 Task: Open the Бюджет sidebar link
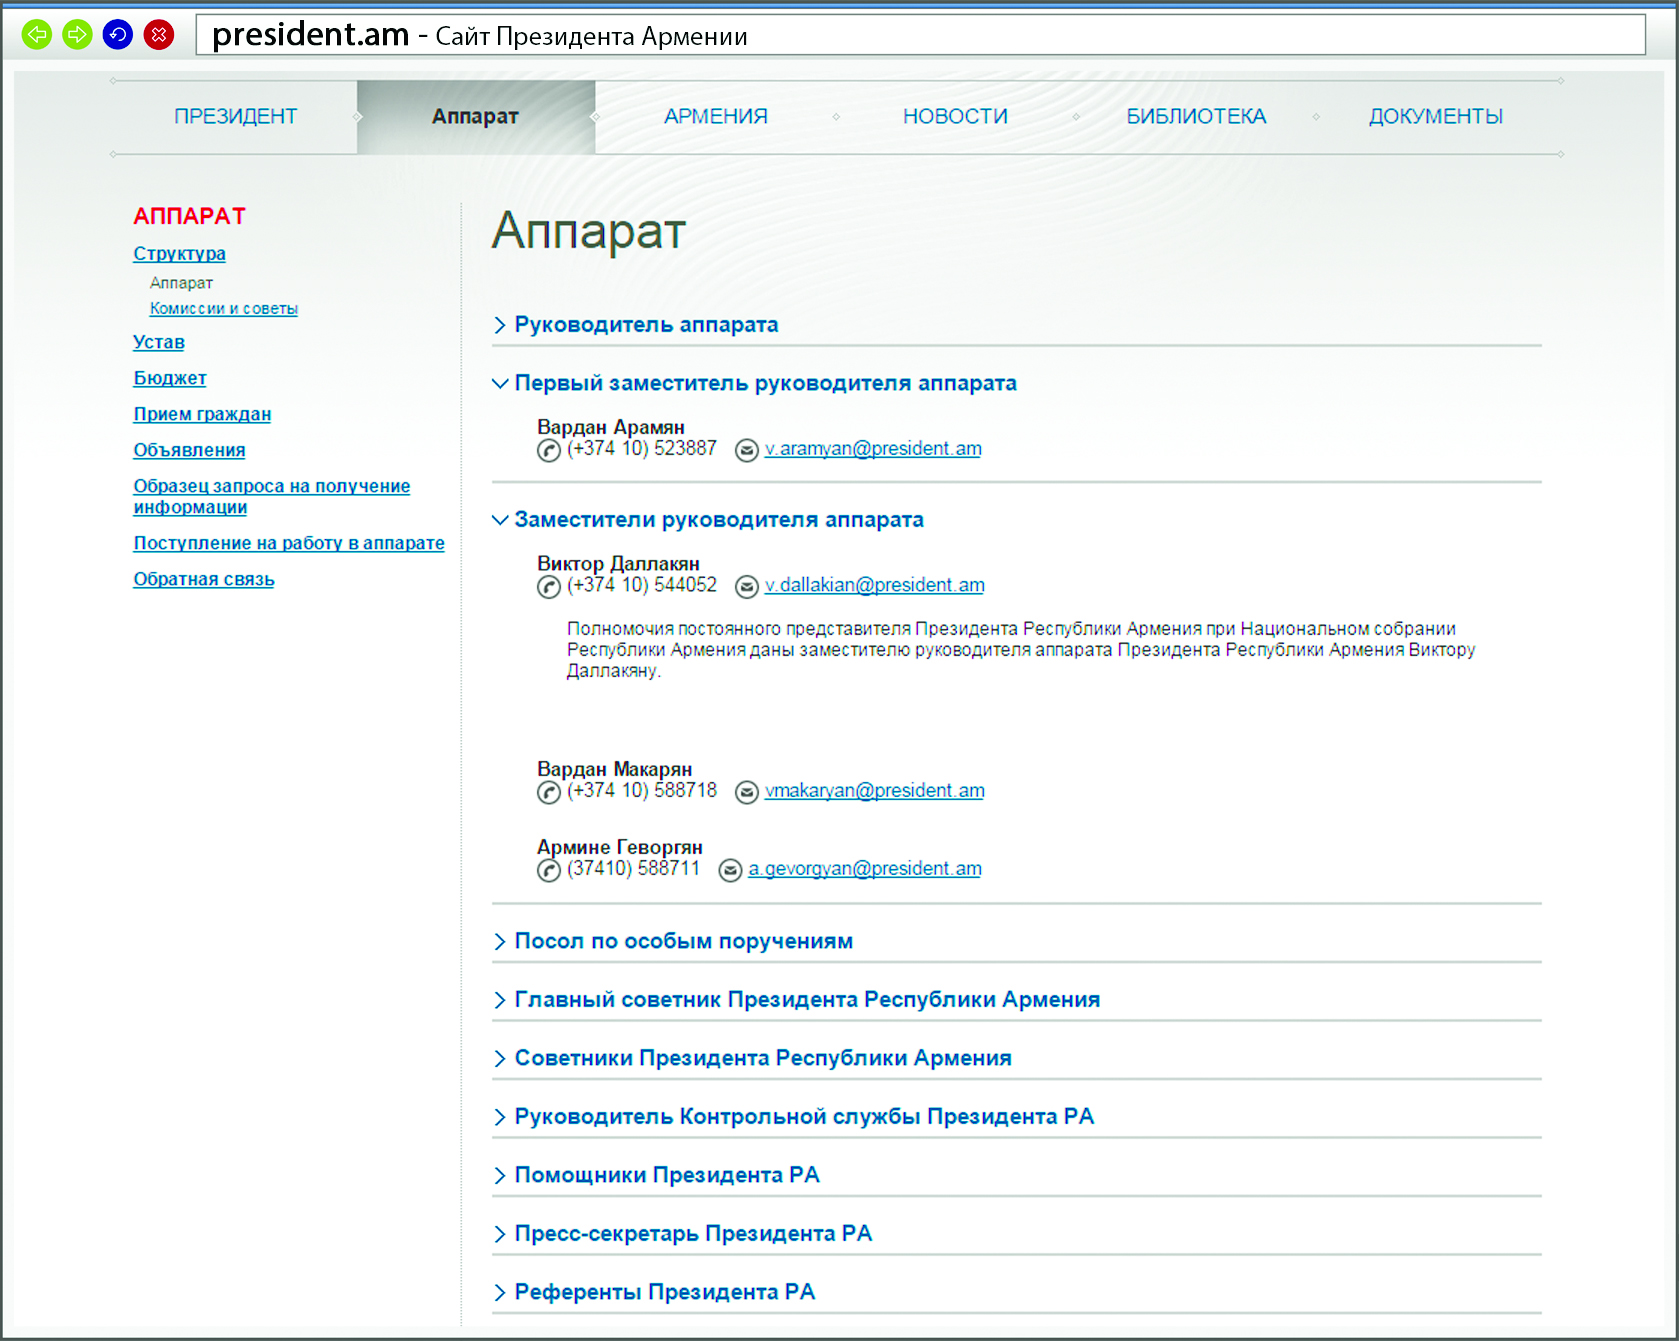pyautogui.click(x=170, y=378)
